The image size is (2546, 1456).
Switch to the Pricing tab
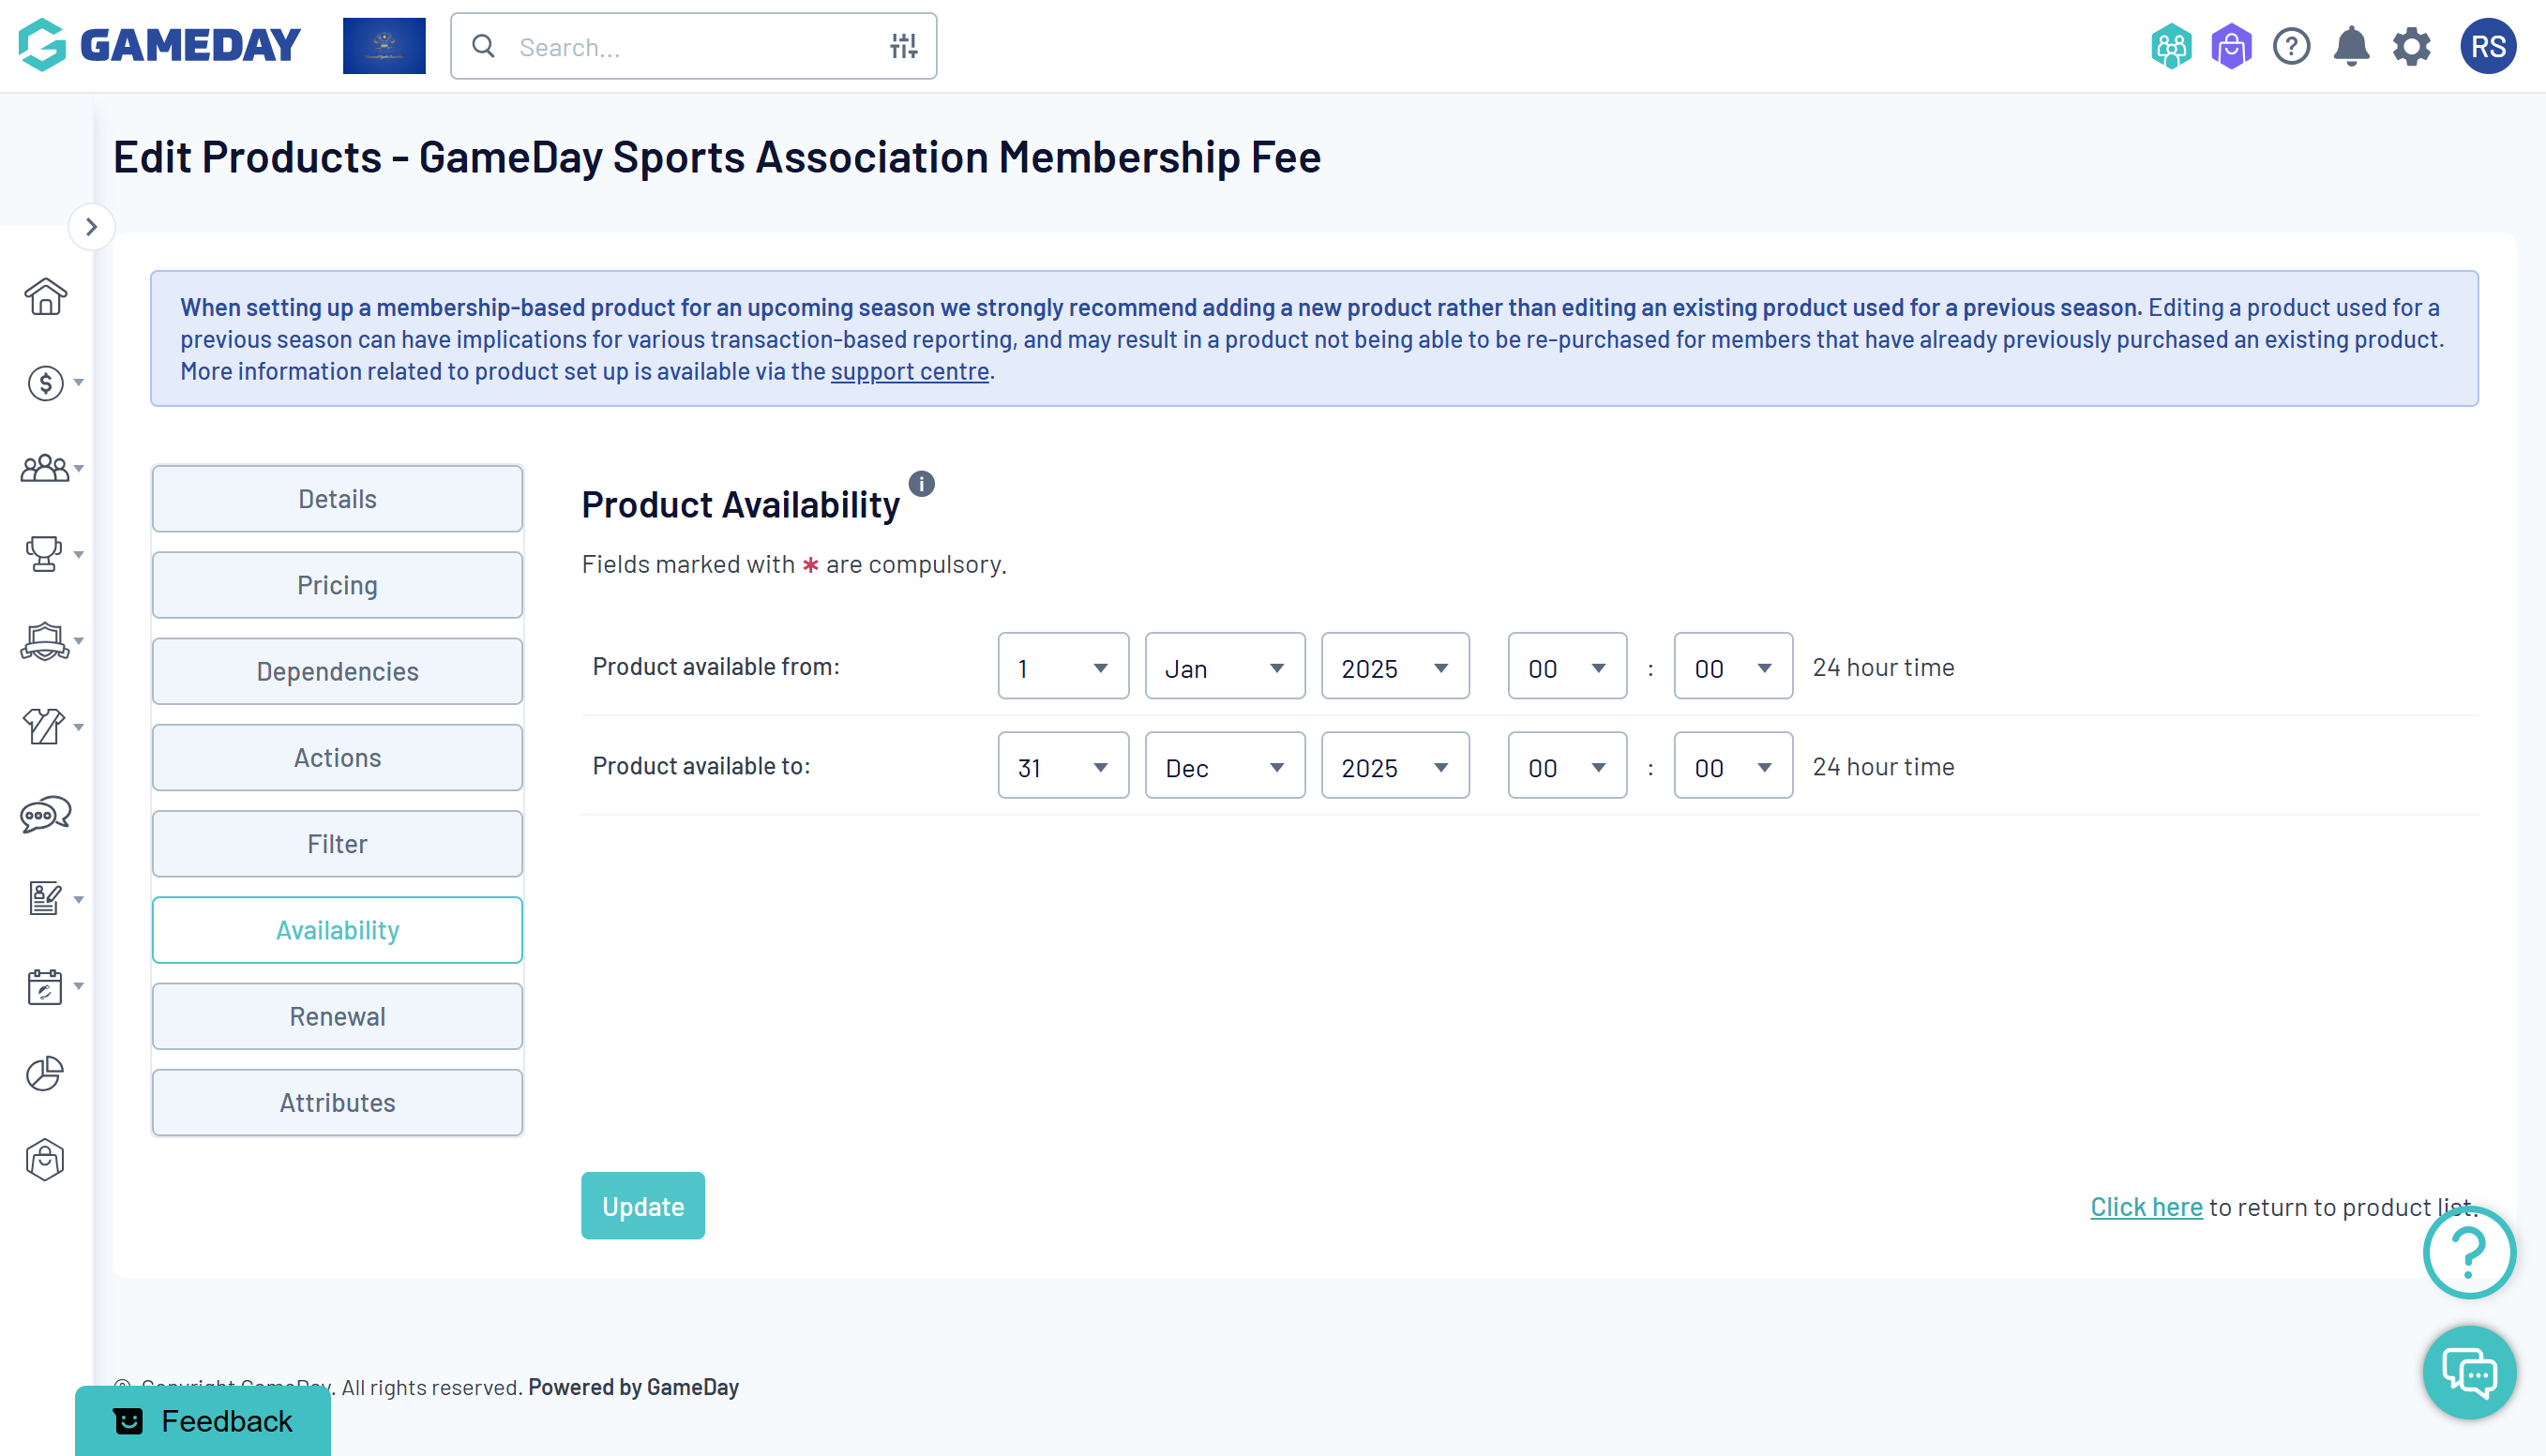click(337, 585)
